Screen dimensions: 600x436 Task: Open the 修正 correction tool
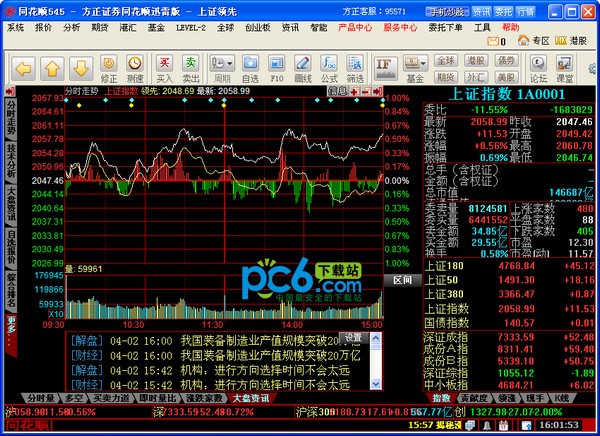[109, 69]
